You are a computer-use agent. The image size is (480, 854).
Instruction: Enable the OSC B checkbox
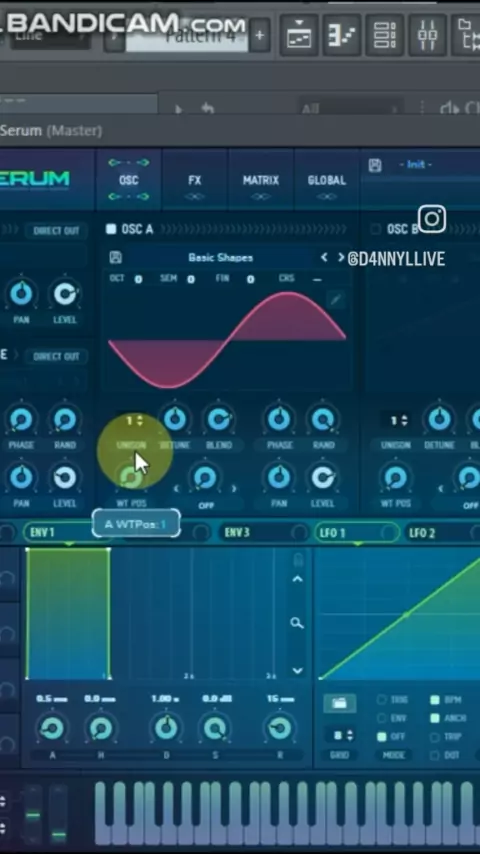[375, 229]
